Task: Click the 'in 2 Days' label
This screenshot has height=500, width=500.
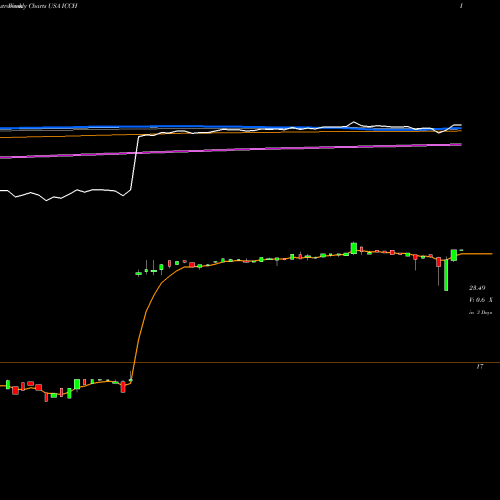Action: 481,313
